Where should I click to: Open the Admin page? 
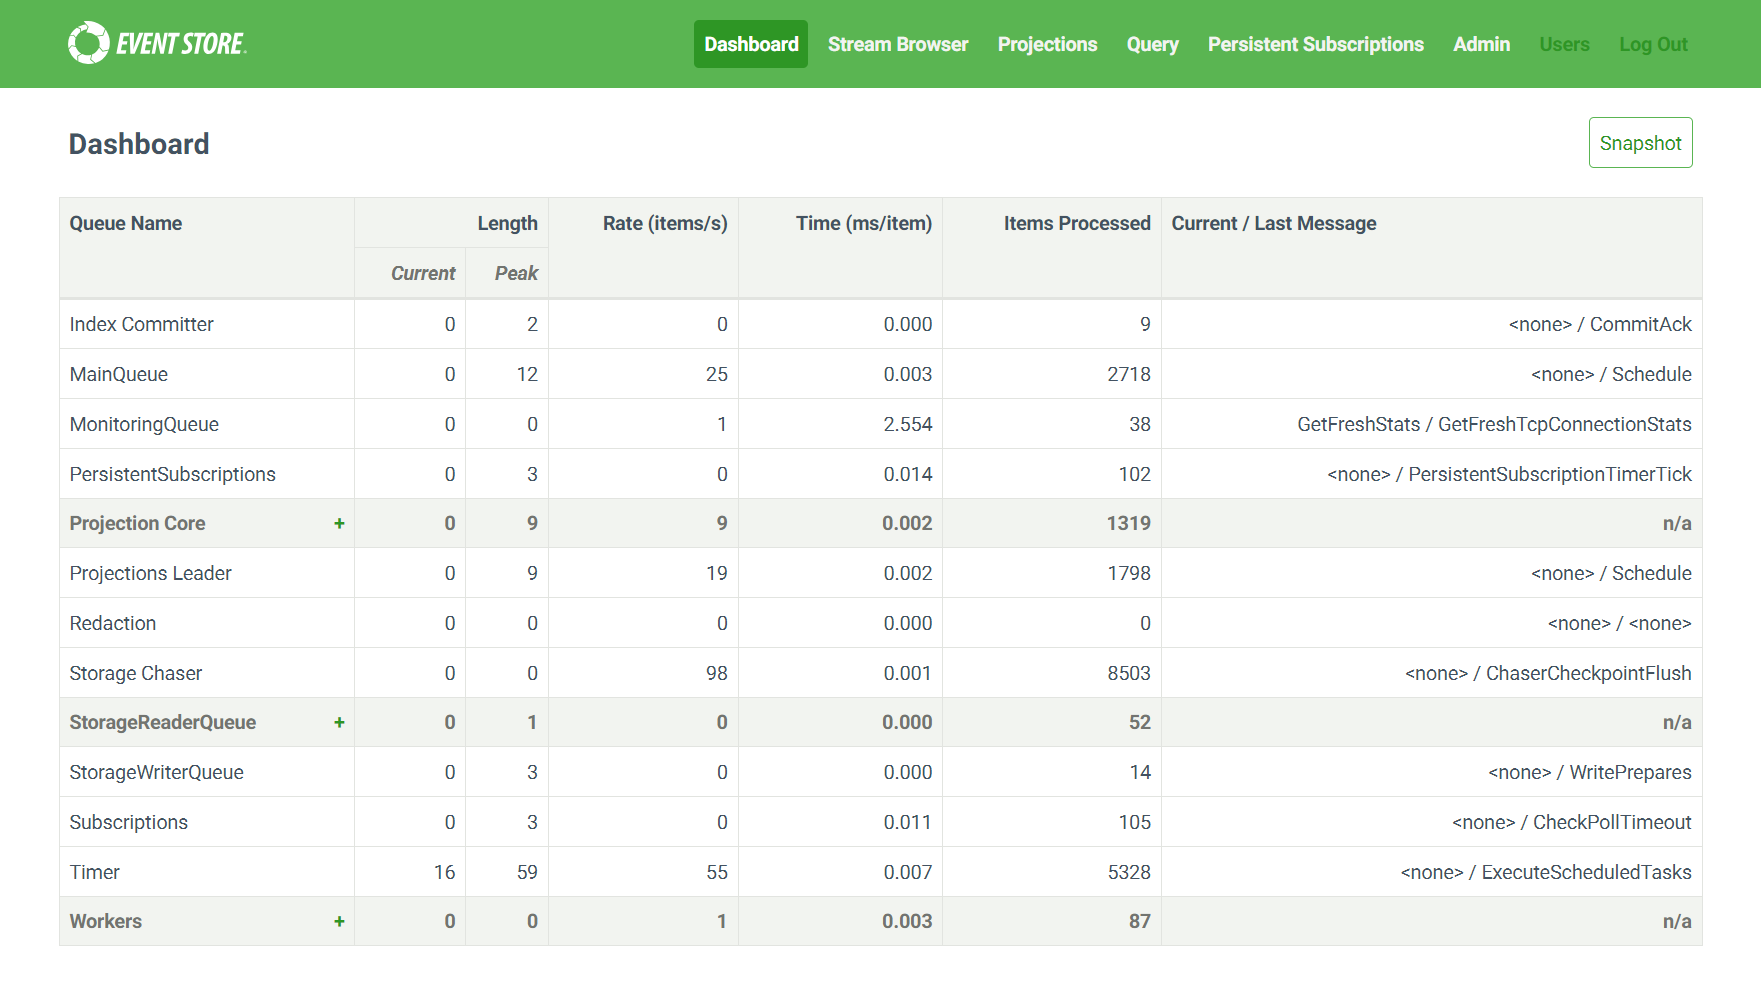pyautogui.click(x=1481, y=44)
